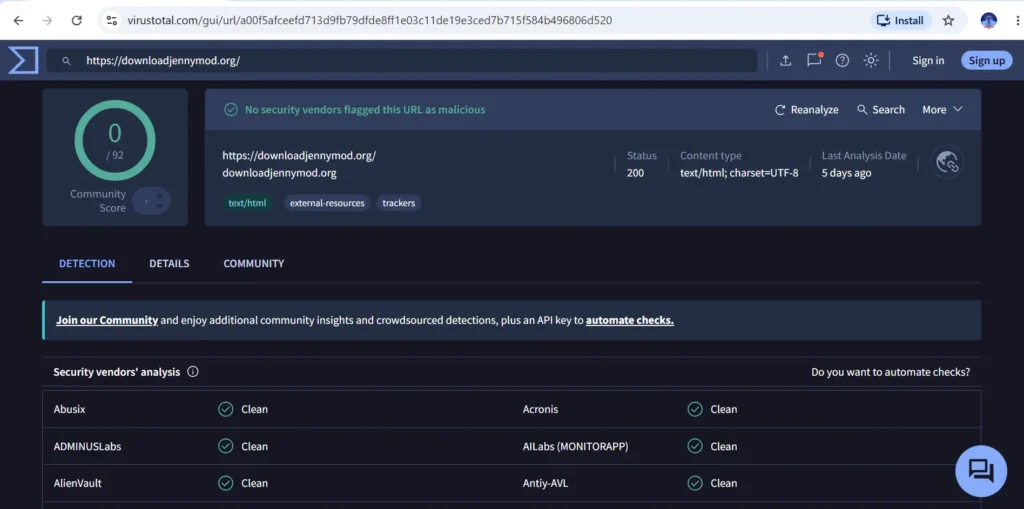Screen dimensions: 1024x509
Task: Reload the page with the refresh icon
Action: (76, 20)
